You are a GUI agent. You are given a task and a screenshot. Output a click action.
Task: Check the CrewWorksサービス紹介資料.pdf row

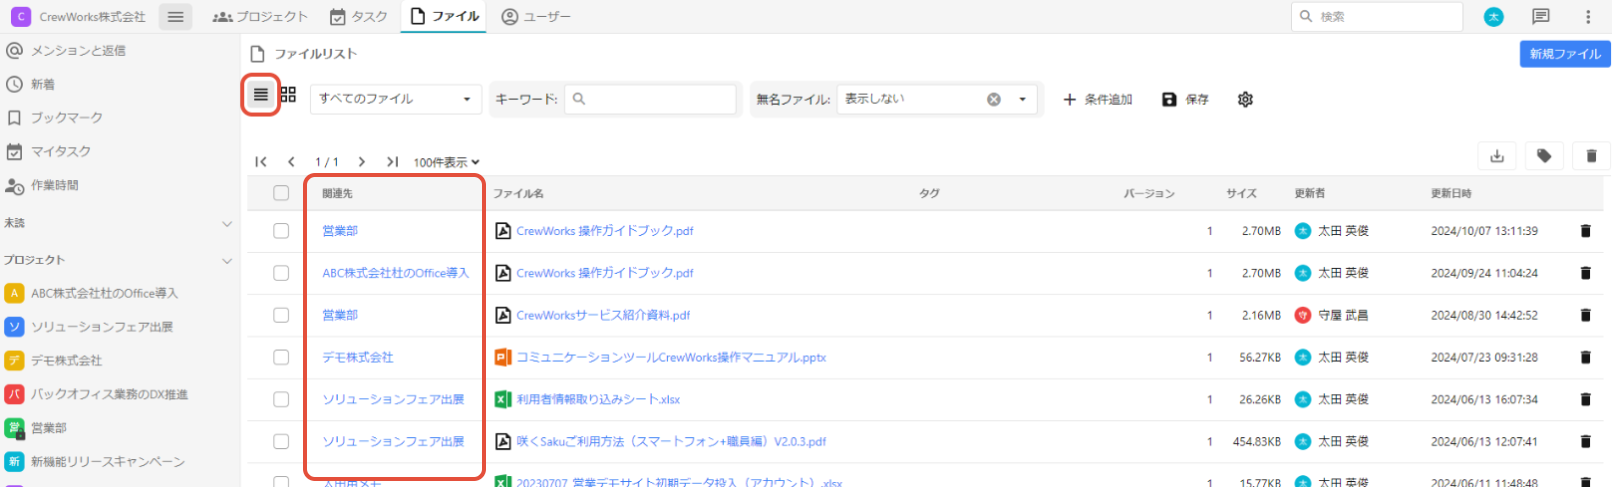[281, 315]
